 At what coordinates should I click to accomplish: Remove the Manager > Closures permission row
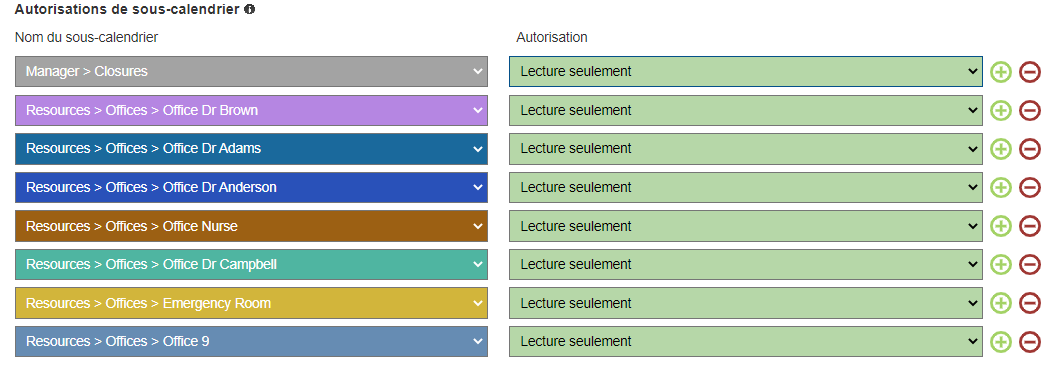pos(1029,71)
